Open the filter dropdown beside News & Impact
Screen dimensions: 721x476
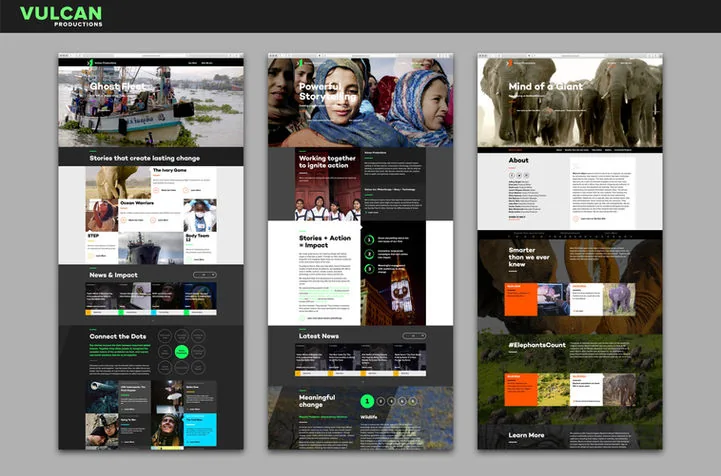pos(205,275)
